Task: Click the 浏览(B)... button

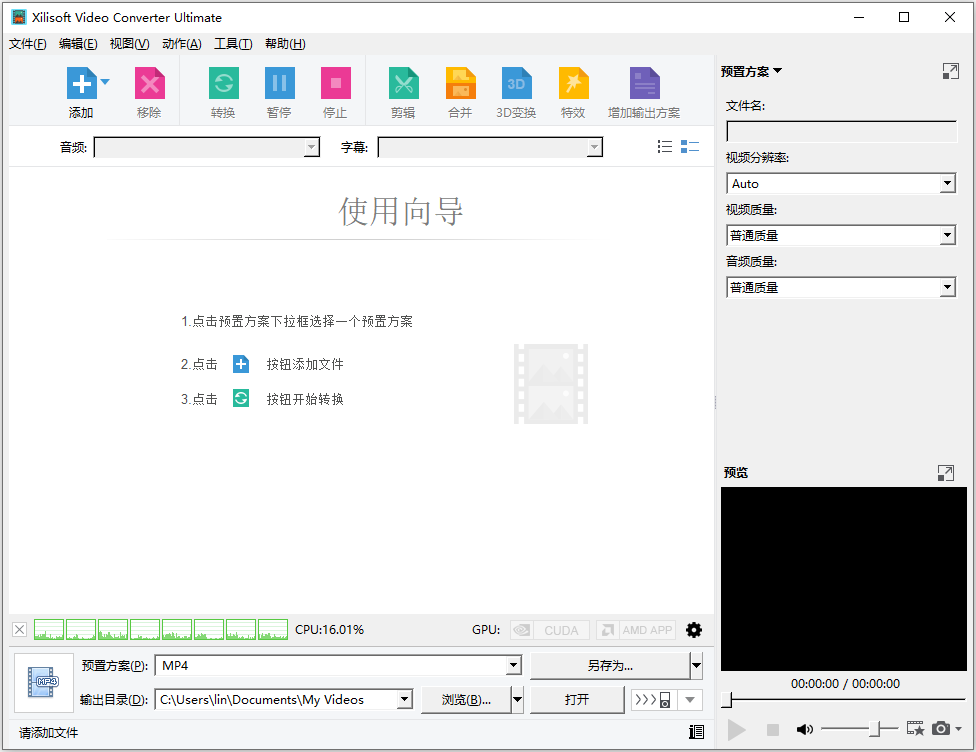Action: [x=466, y=700]
